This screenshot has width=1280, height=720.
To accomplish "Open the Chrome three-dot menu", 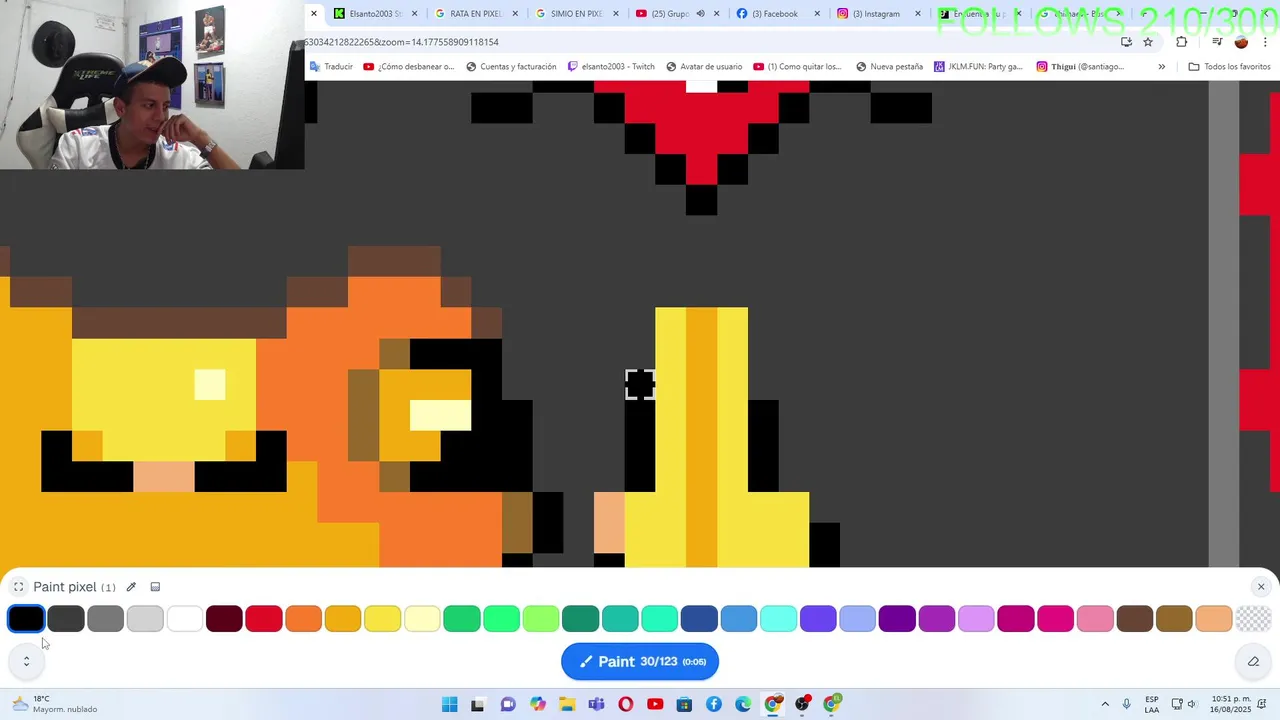I will click(x=1265, y=42).
